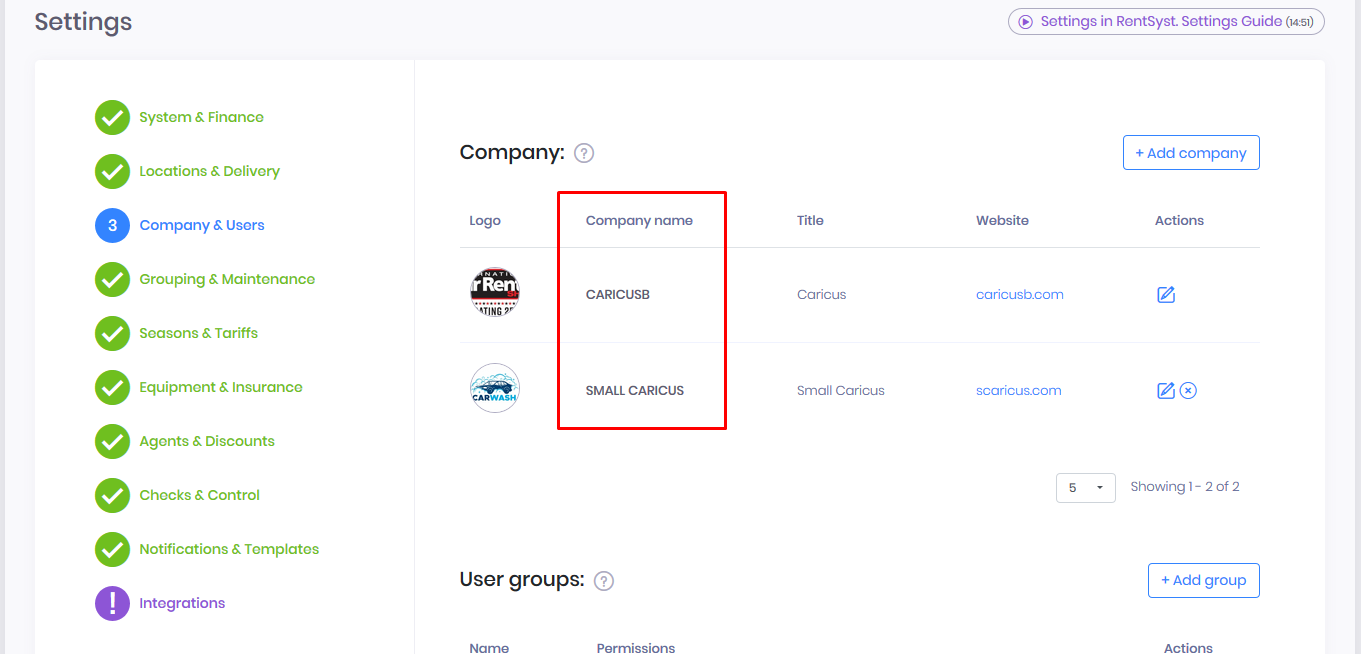Screen dimensions: 1361x654
Task: Click the Website column header
Action: 1002,220
